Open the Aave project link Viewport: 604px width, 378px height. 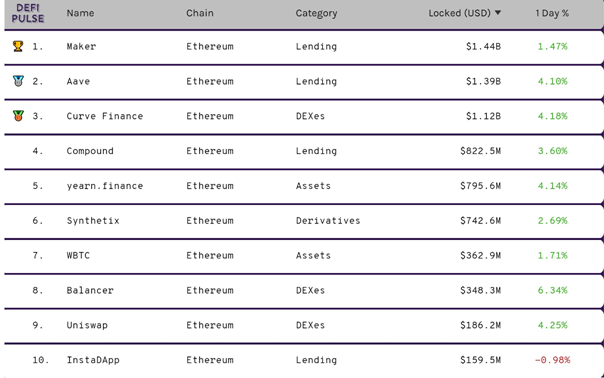point(78,81)
